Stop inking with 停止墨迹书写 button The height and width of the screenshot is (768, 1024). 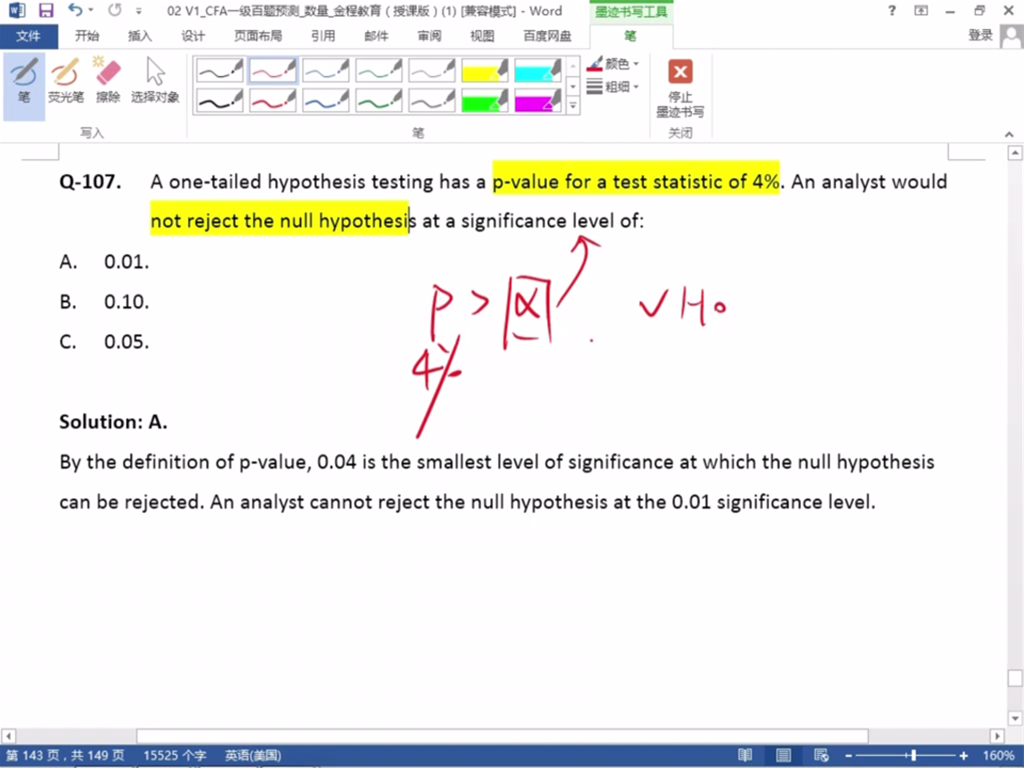[680, 89]
